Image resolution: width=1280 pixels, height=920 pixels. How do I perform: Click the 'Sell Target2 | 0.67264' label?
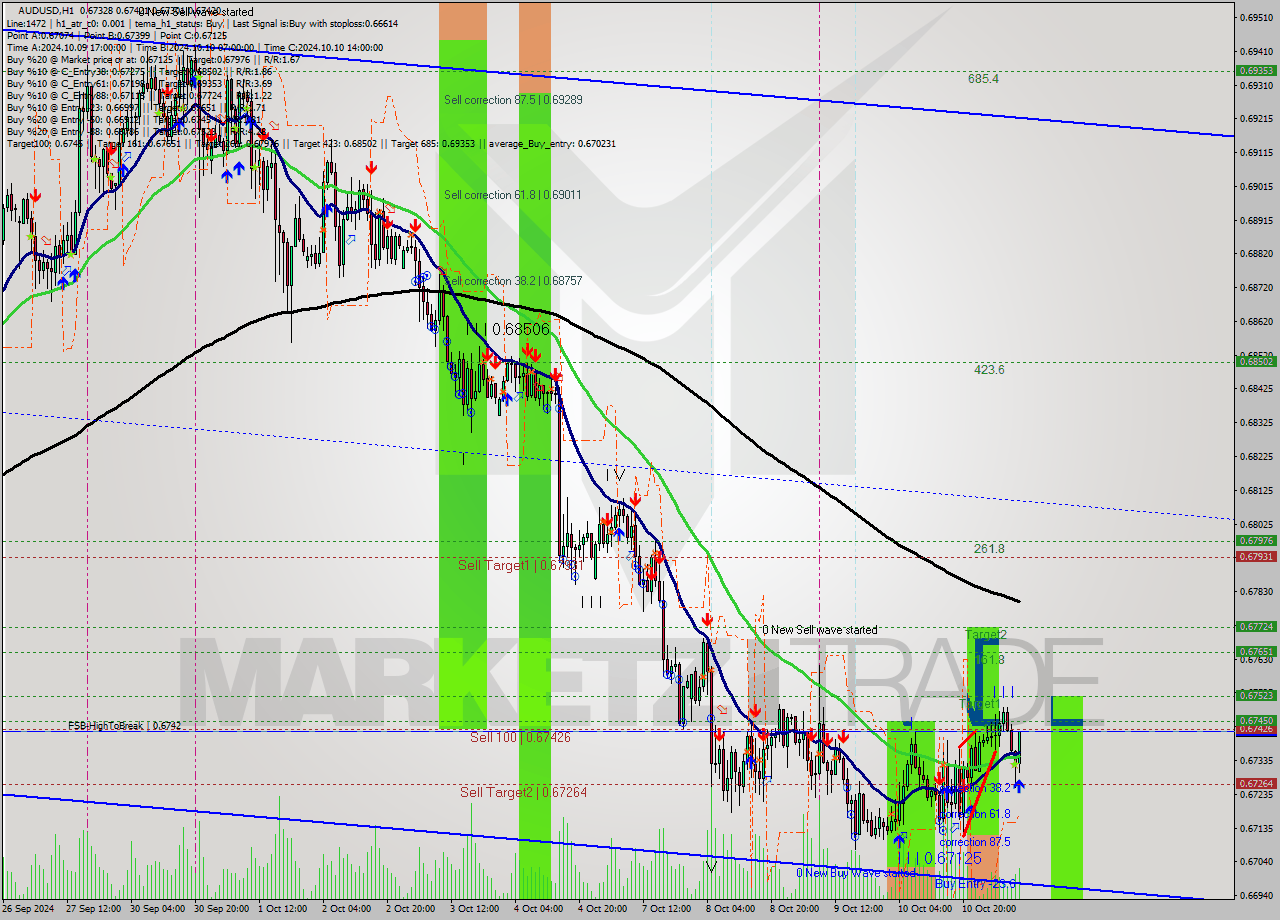(523, 792)
